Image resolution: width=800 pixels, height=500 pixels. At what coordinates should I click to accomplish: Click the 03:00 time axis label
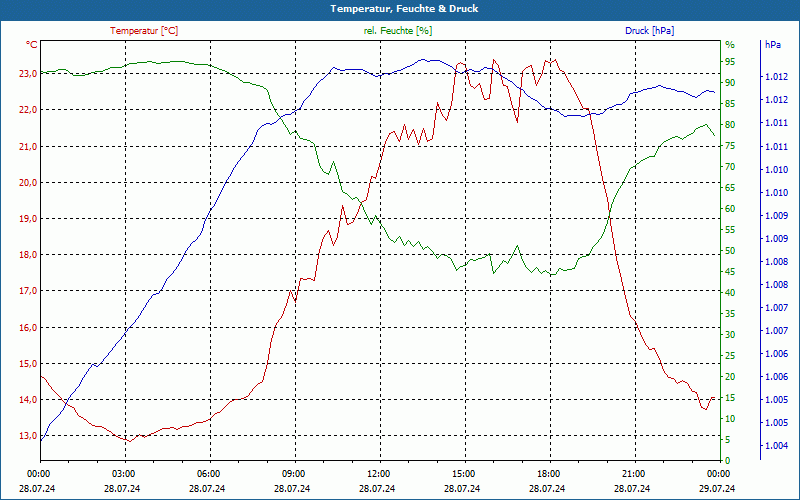pyautogui.click(x=122, y=473)
